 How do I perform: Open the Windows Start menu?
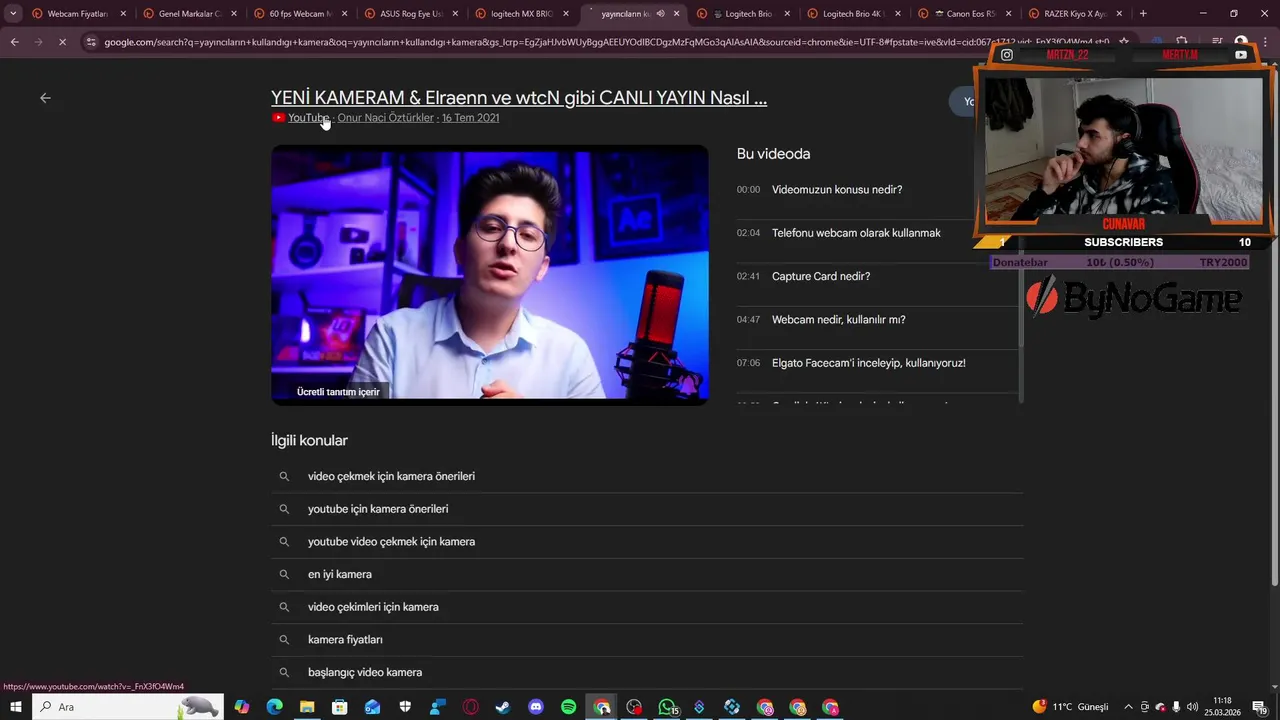click(16, 707)
